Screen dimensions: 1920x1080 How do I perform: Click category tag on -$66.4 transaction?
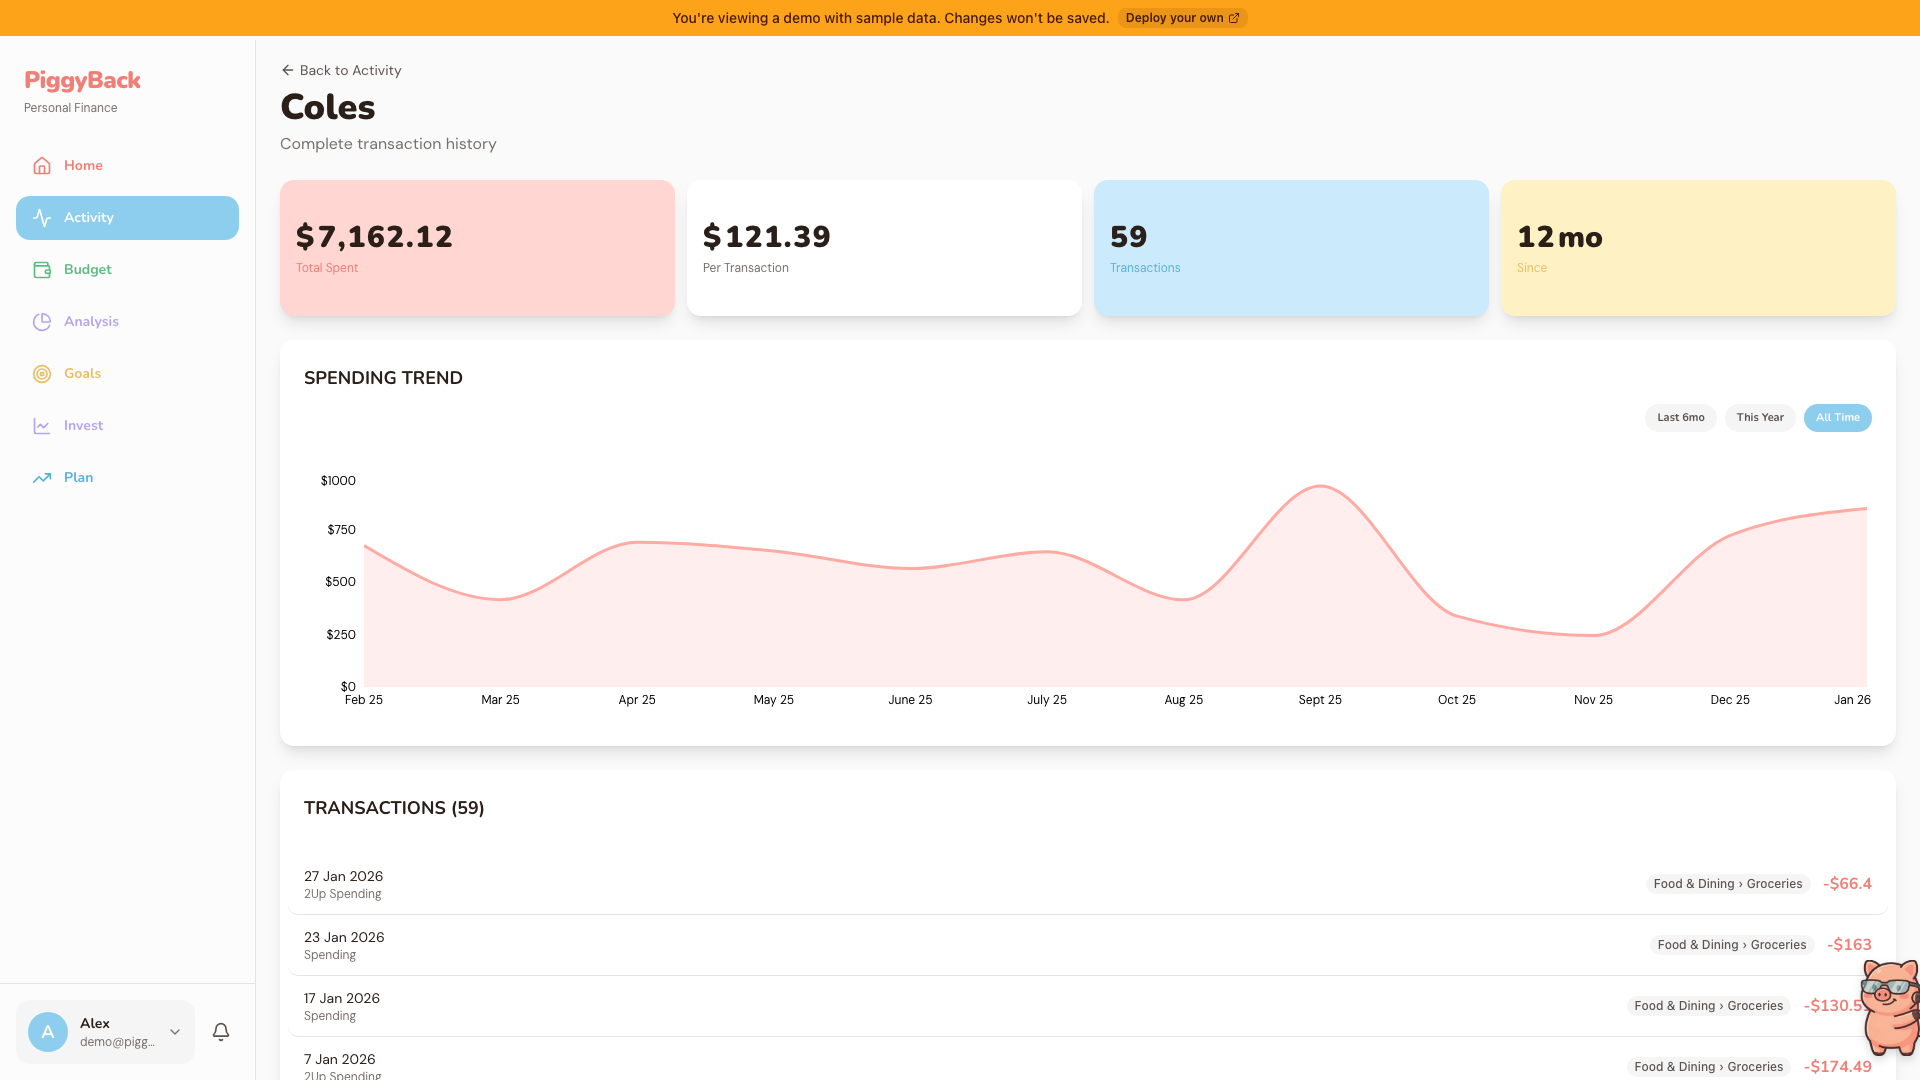pyautogui.click(x=1728, y=884)
